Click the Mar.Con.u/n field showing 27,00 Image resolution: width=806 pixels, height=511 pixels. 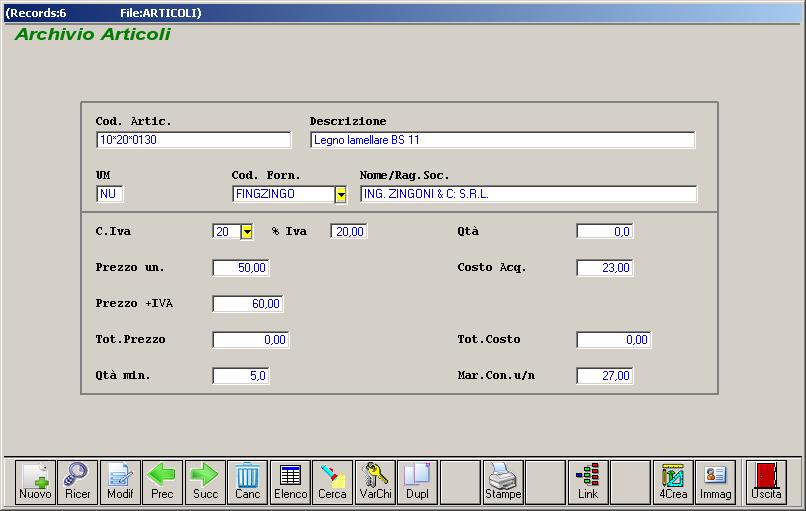(604, 376)
